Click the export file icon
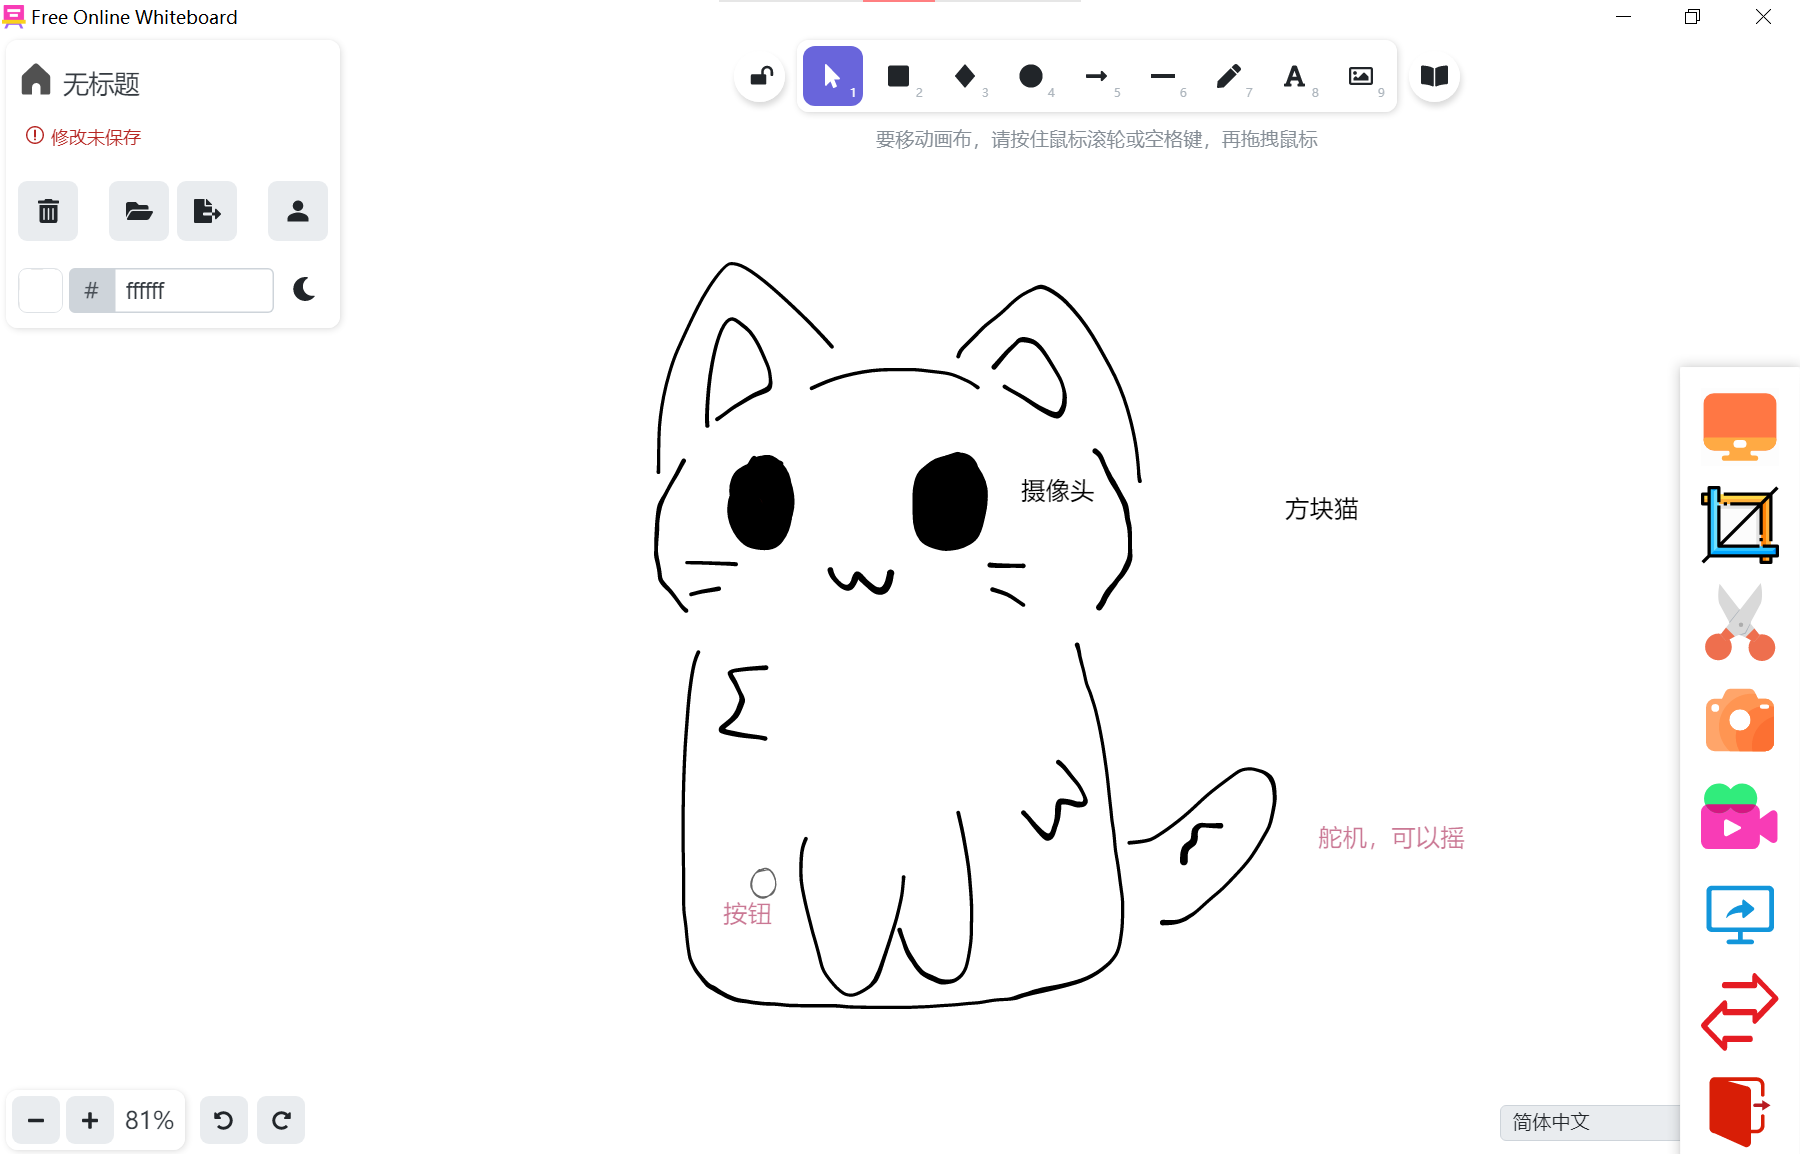The height and width of the screenshot is (1154, 1800). (207, 211)
